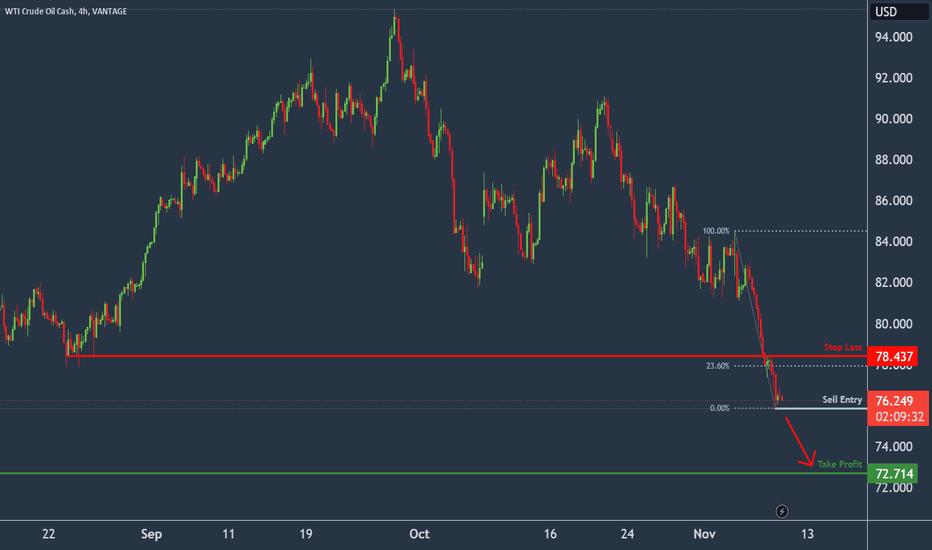Click the 74.000 price axis value
Viewport: 932px width, 550px height.
point(893,447)
